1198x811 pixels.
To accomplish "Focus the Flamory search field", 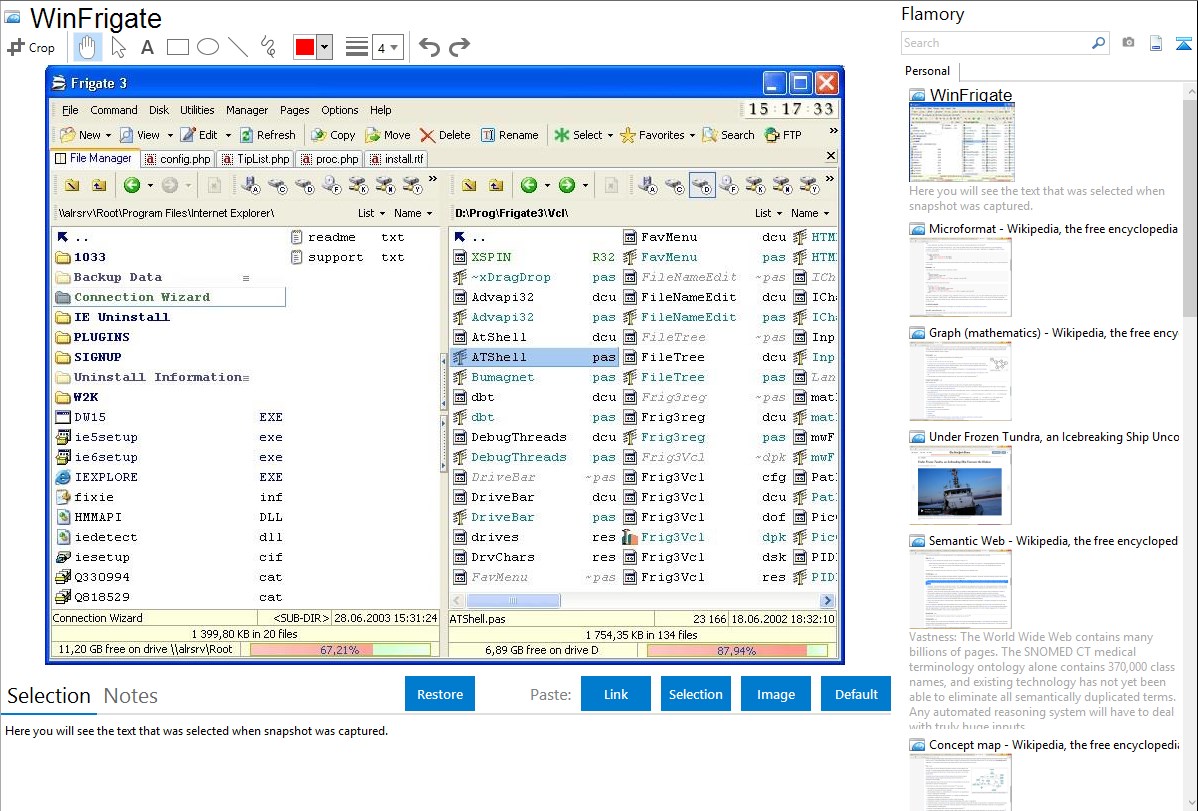I will coord(995,43).
